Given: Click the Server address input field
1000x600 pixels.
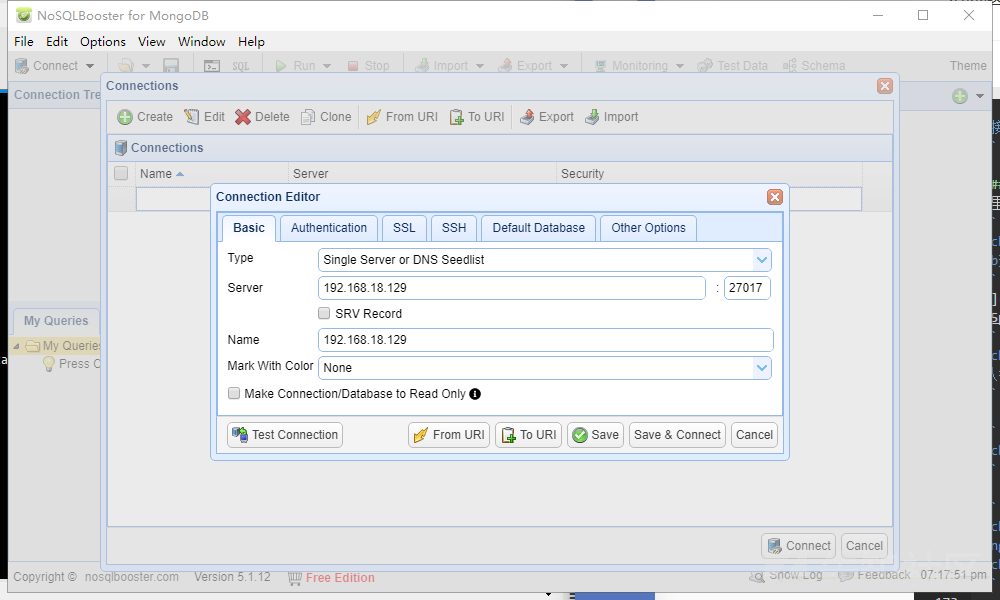Looking at the screenshot, I should [x=511, y=288].
